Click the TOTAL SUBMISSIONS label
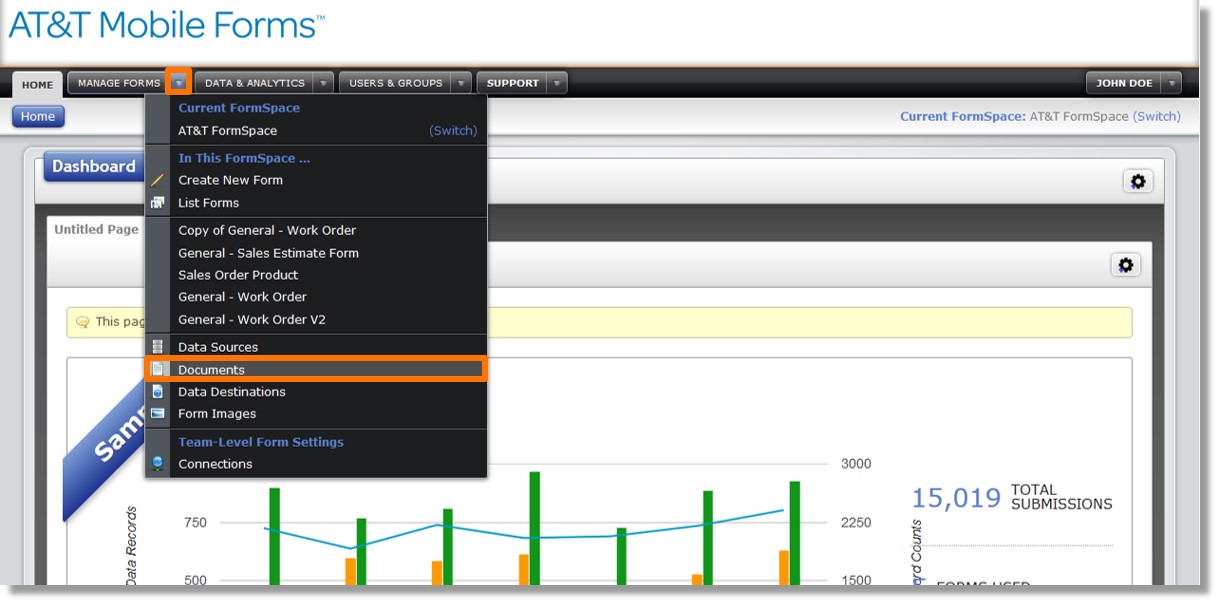Screen dimensions: 1218x603 [1061, 497]
